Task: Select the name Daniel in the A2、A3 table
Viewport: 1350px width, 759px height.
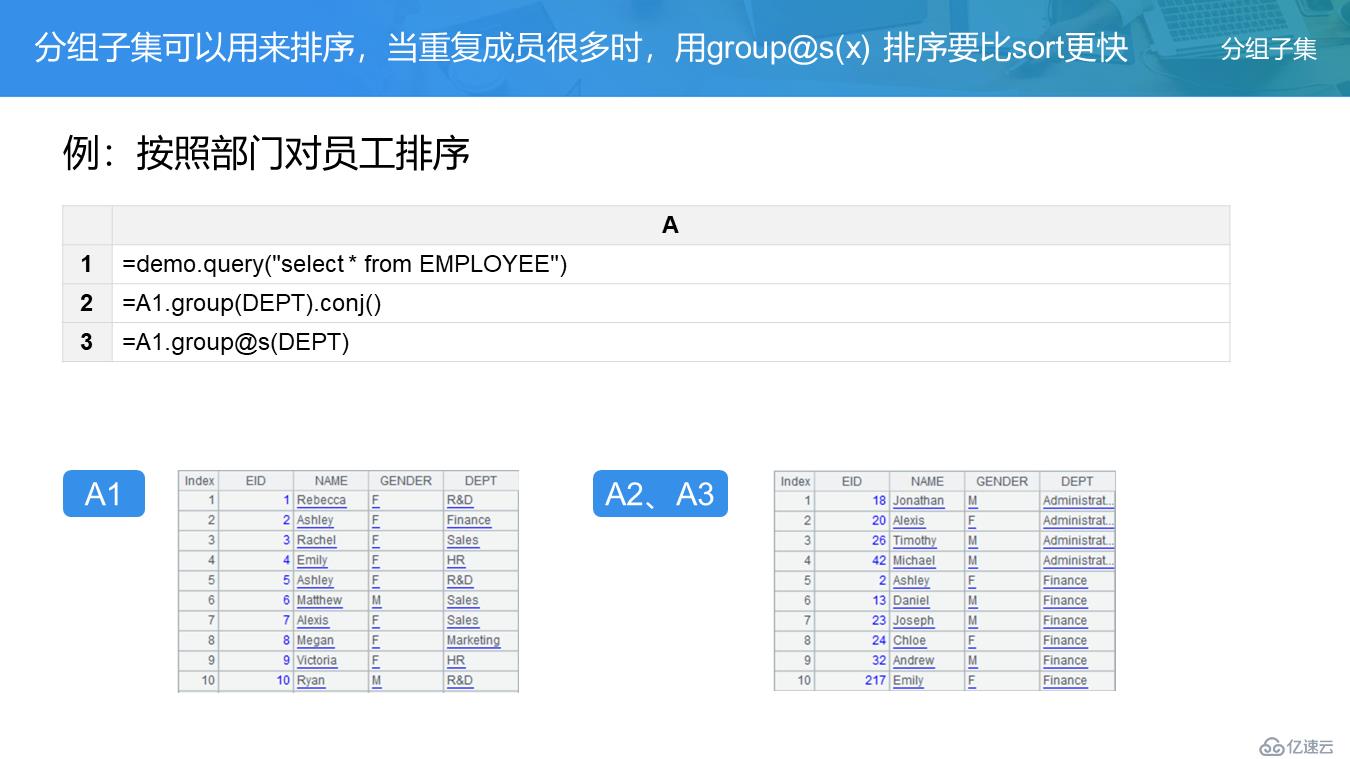Action: tap(911, 600)
